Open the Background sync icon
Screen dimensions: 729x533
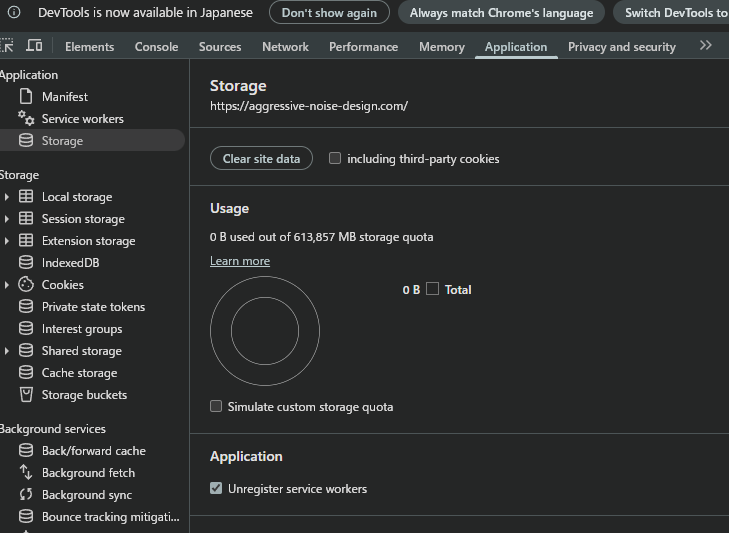coord(26,495)
